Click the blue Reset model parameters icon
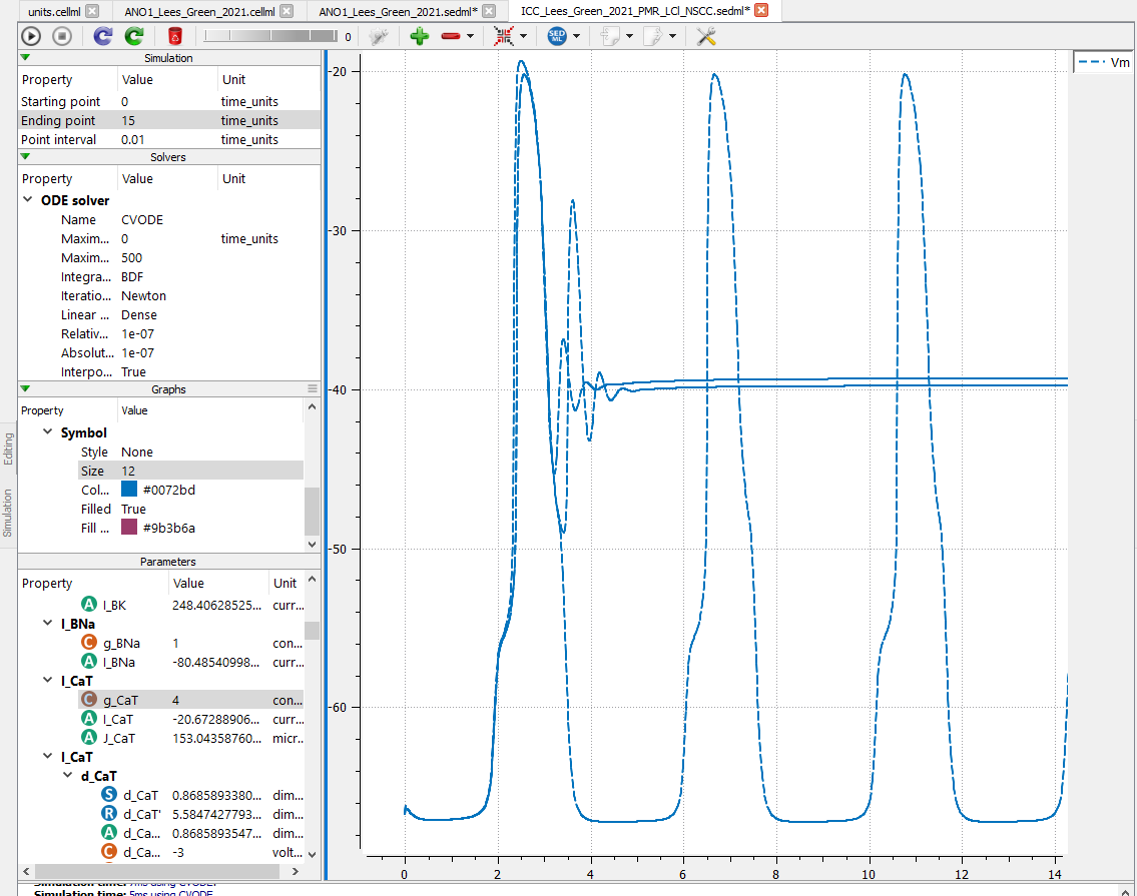 (x=102, y=36)
